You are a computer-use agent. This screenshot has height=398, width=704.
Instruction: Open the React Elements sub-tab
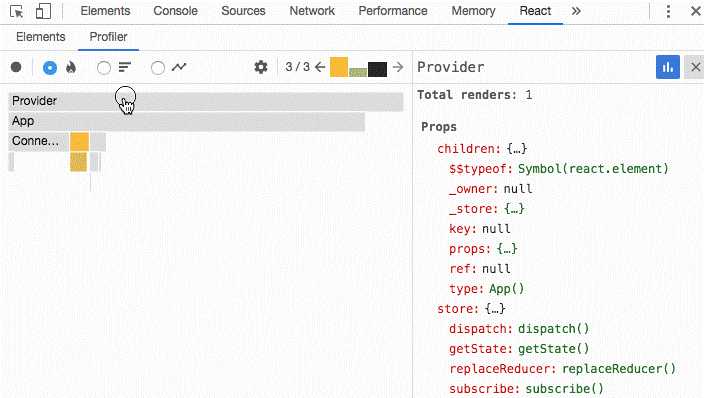pyautogui.click(x=41, y=37)
